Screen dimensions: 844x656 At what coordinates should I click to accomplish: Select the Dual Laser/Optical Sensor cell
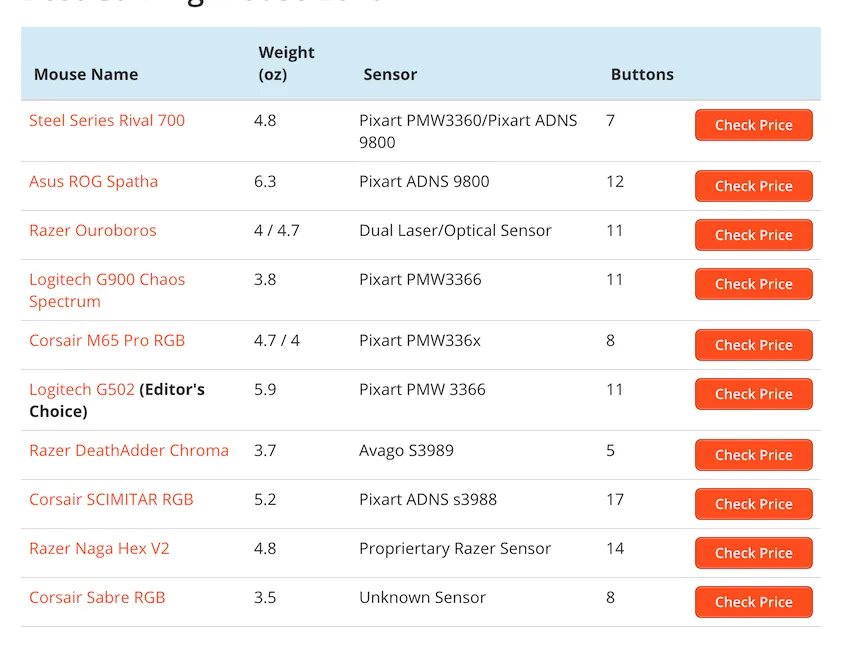(x=455, y=230)
